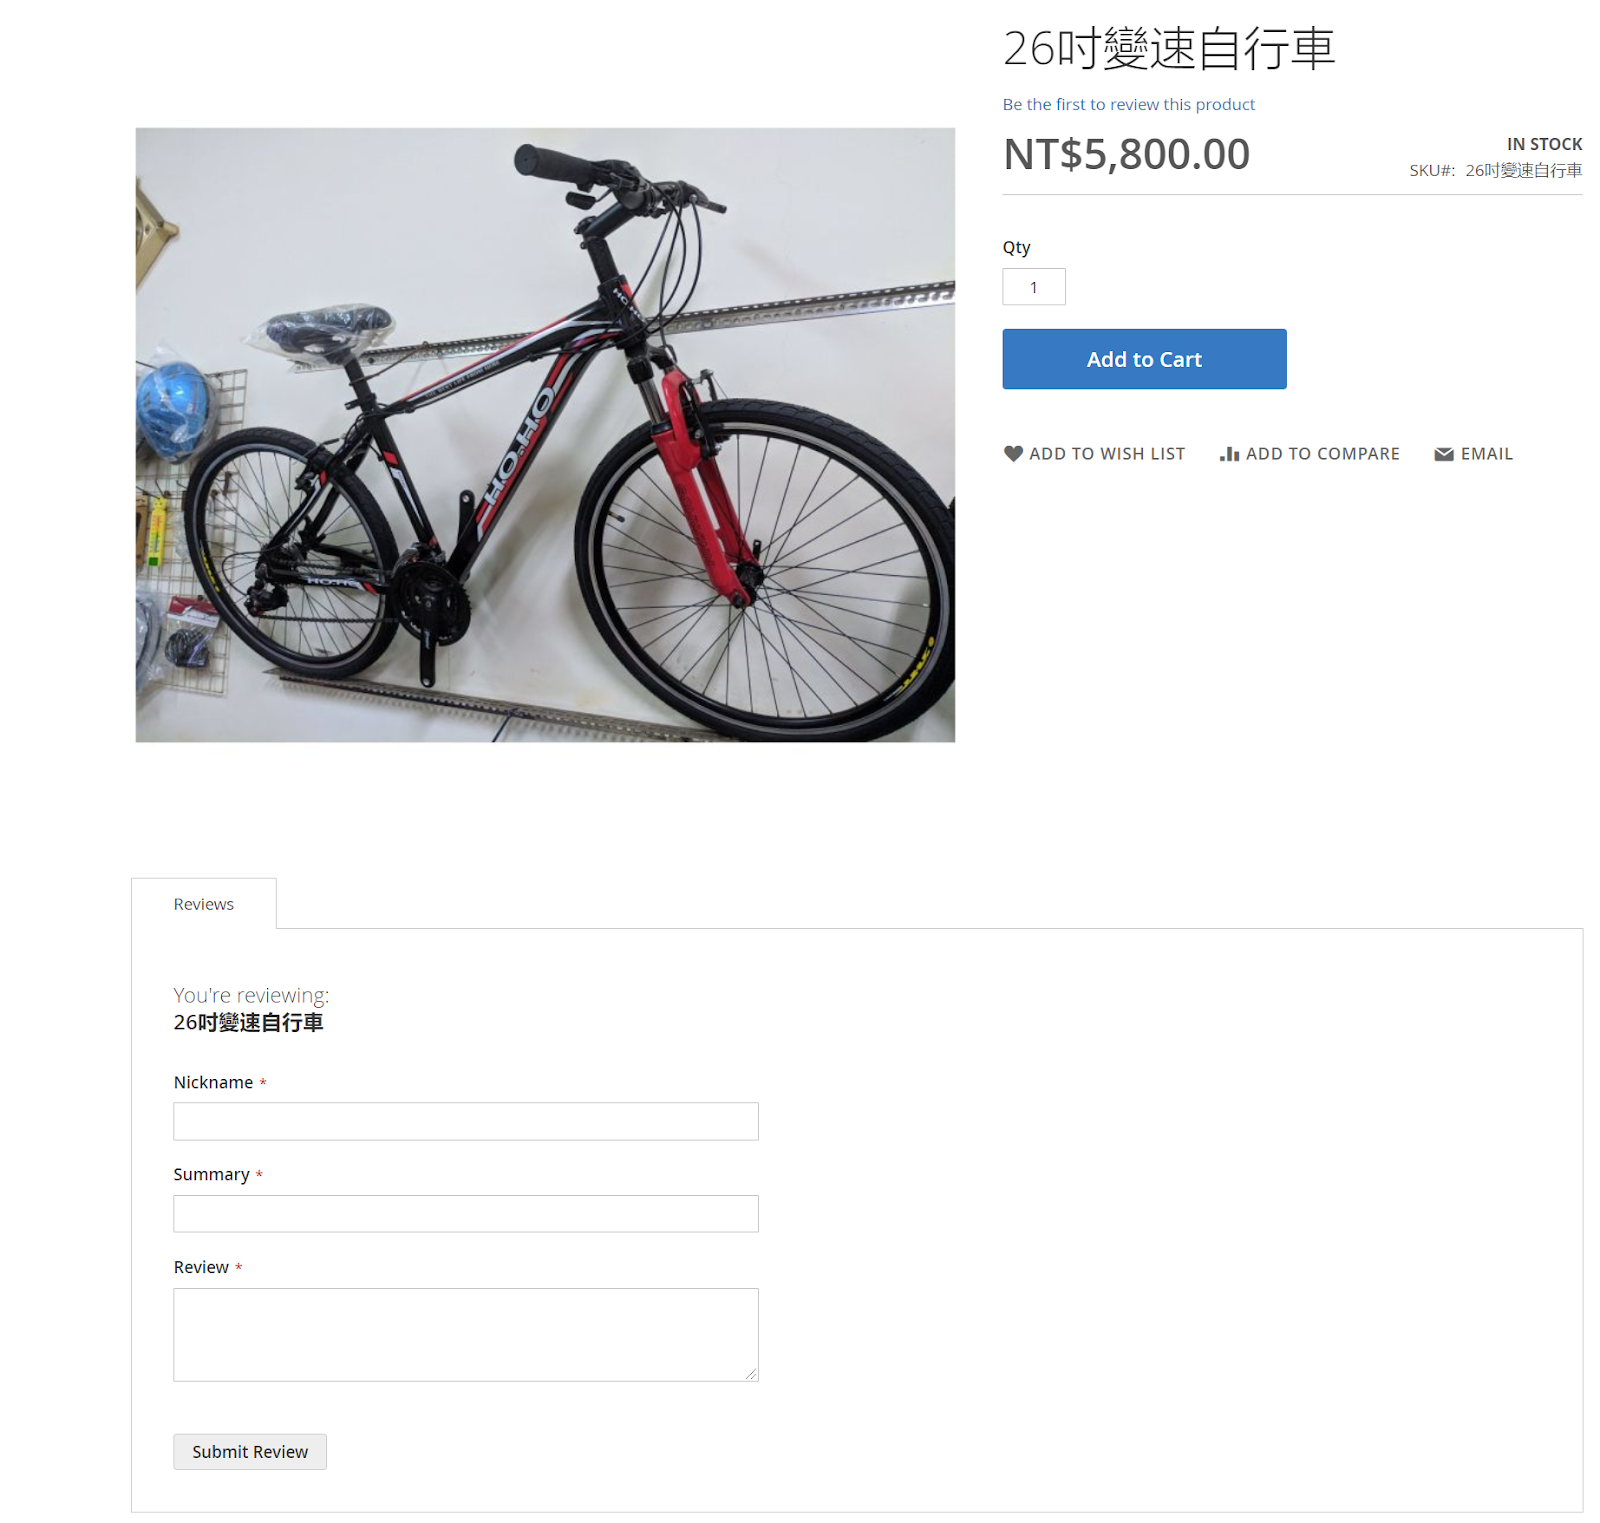Open the Reviews tab
Screen dimensions: 1600x1523
pos(204,904)
